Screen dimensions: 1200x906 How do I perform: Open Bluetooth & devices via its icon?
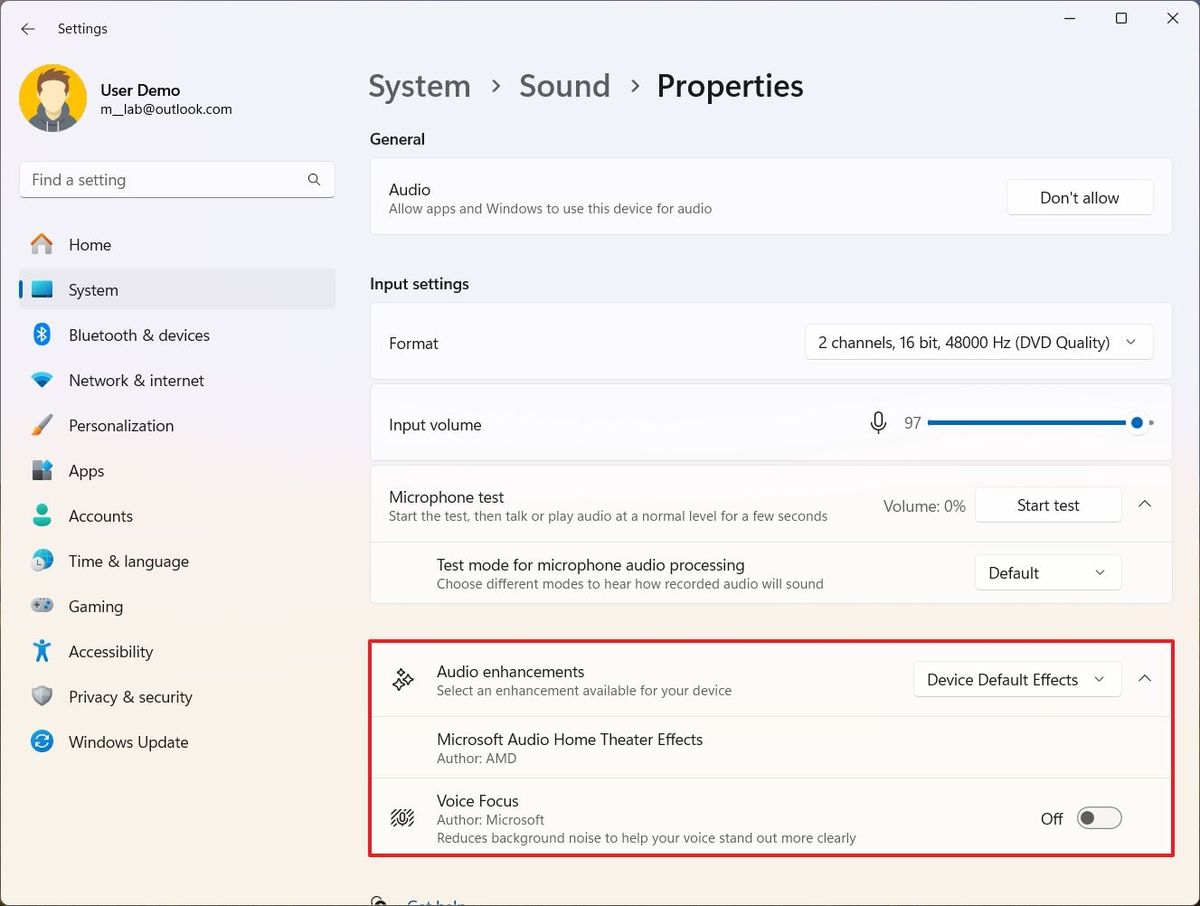click(41, 335)
